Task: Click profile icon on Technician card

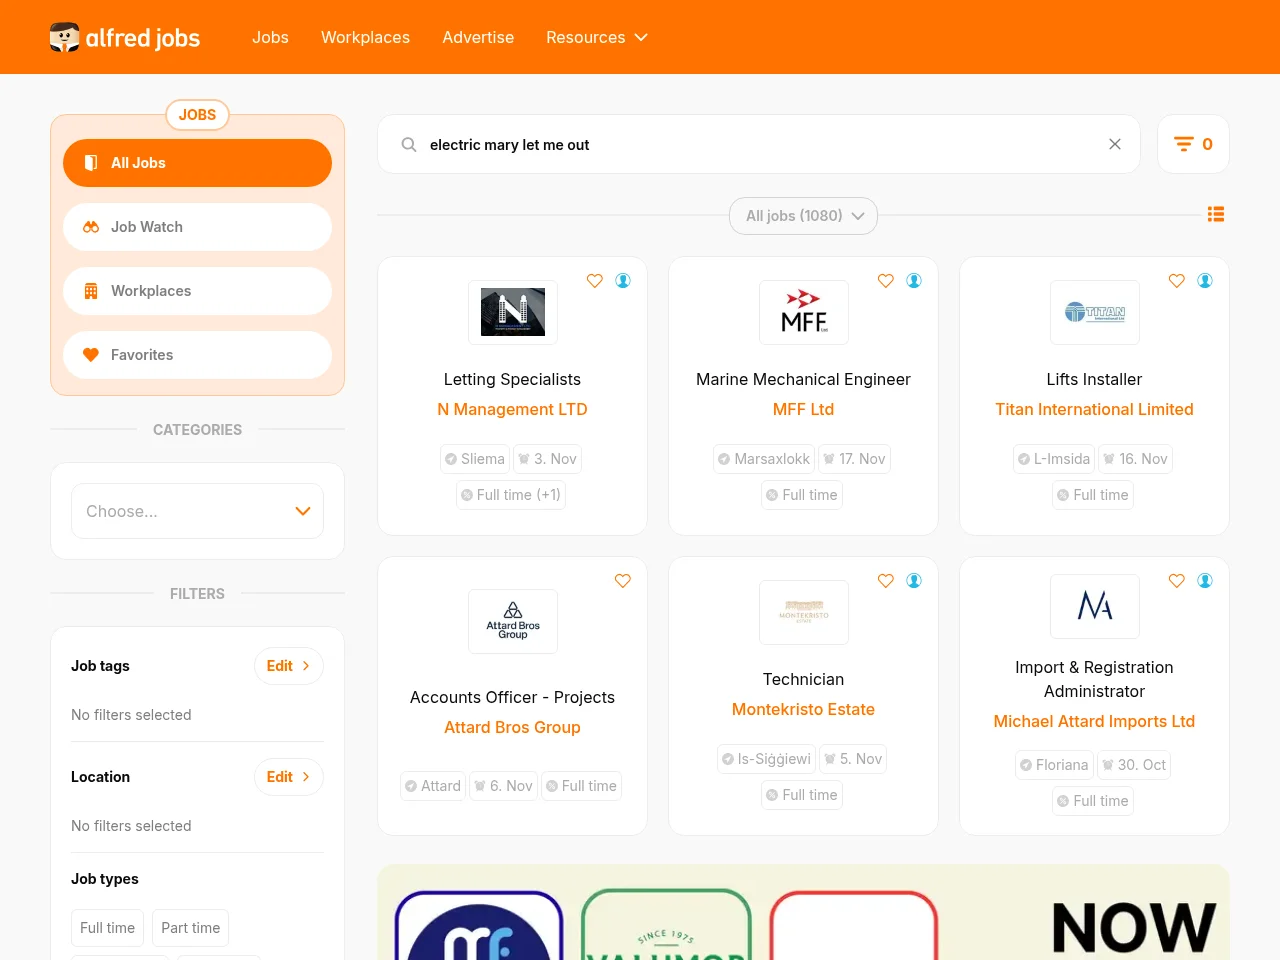Action: (x=914, y=581)
